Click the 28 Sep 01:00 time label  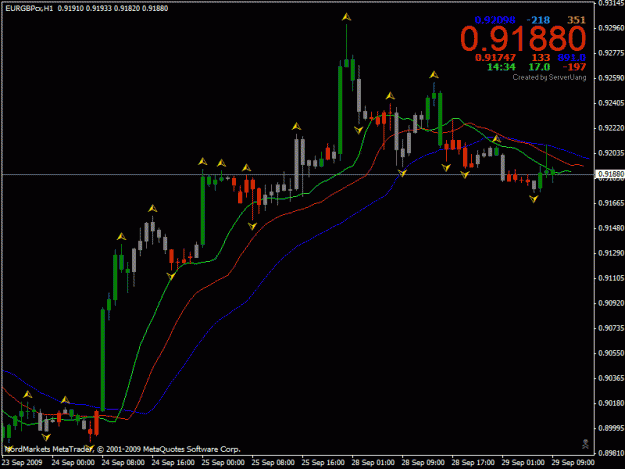[373, 463]
